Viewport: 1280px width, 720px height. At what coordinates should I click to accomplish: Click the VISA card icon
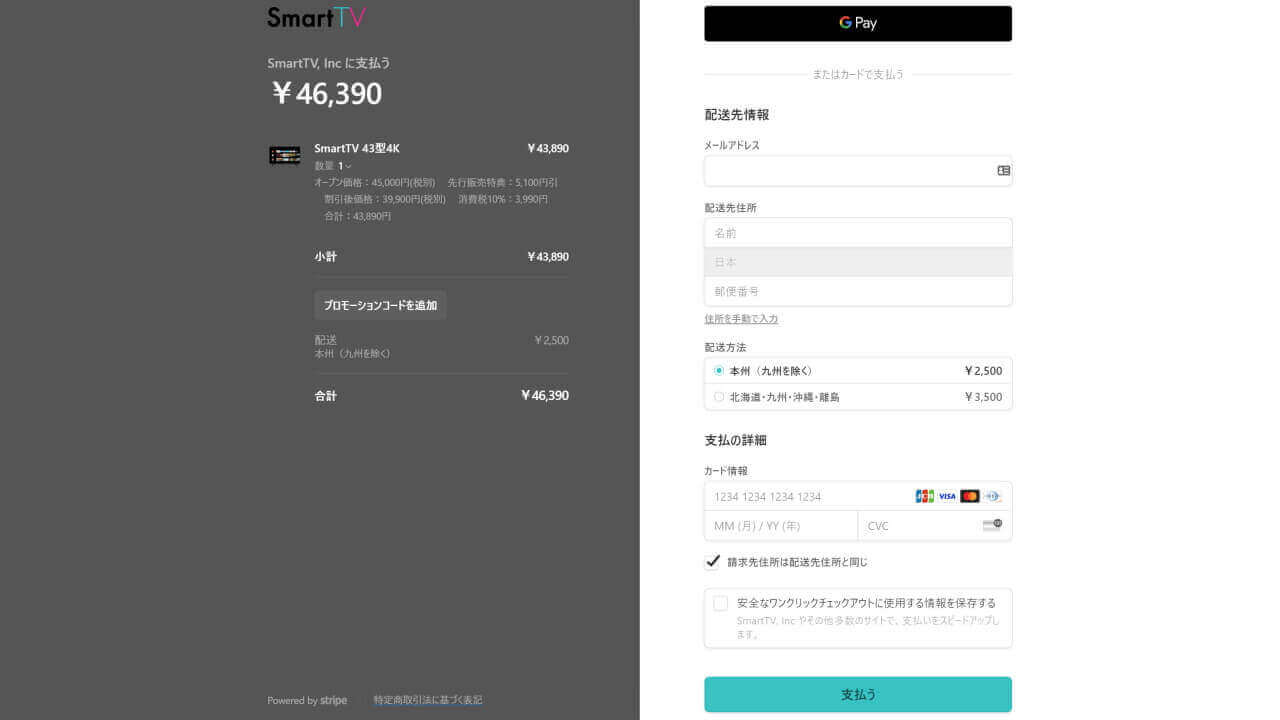[x=947, y=496]
